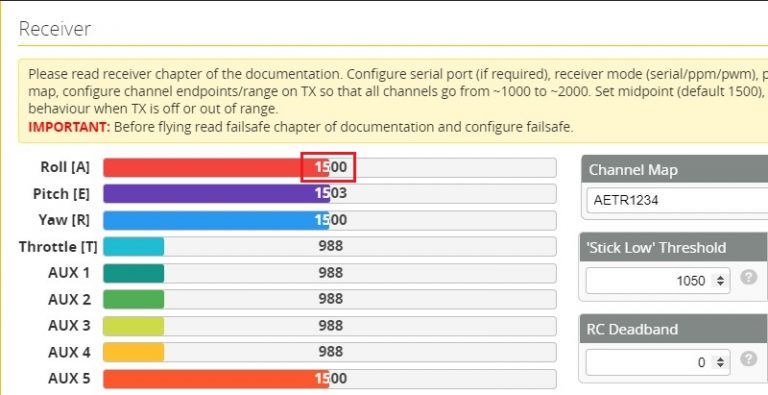Click the teal AUX 1 channel bar
Viewport: 768px width, 395px height.
(x=330, y=273)
